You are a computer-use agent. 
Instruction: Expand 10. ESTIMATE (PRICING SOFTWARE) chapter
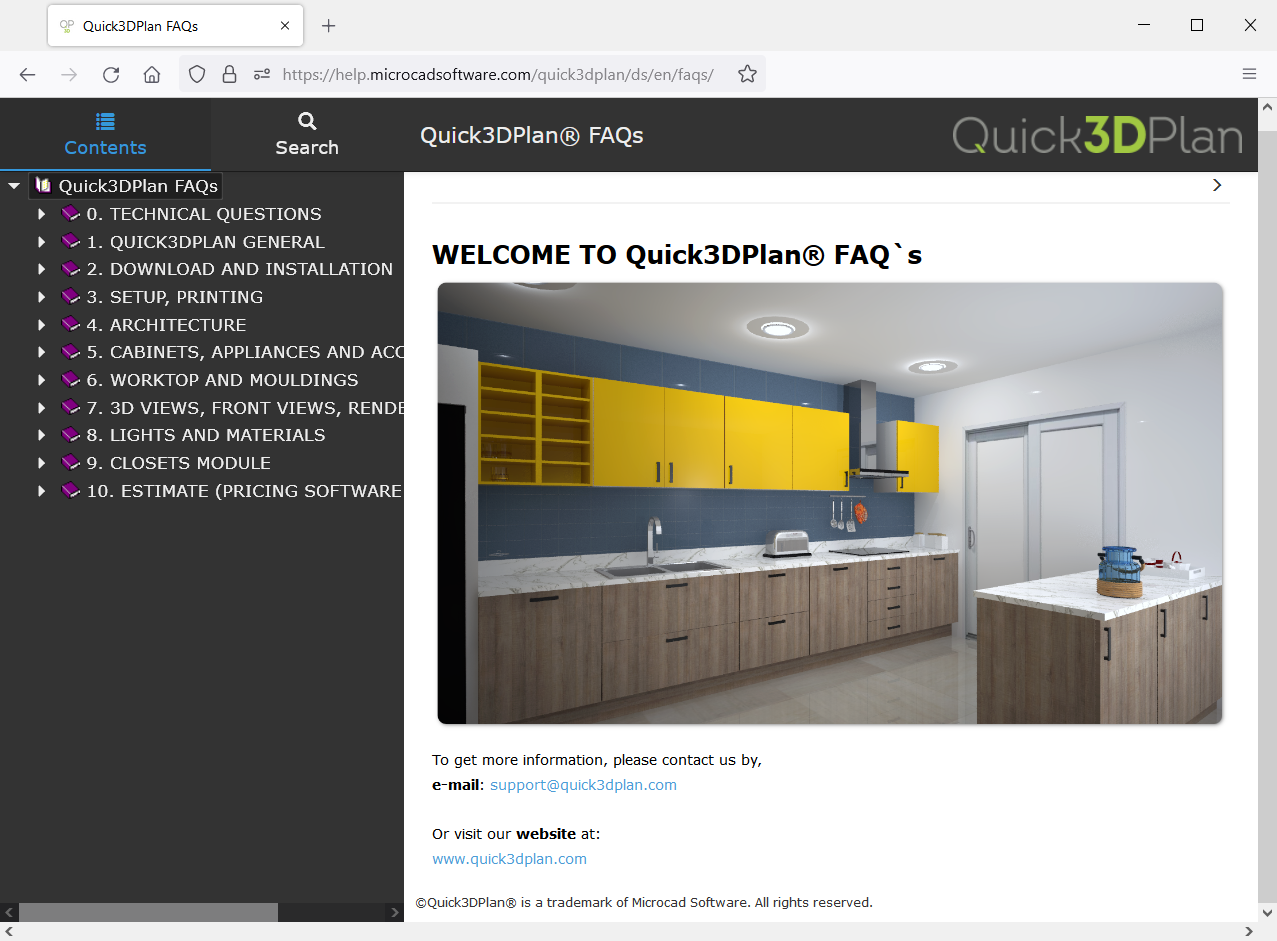(x=41, y=490)
